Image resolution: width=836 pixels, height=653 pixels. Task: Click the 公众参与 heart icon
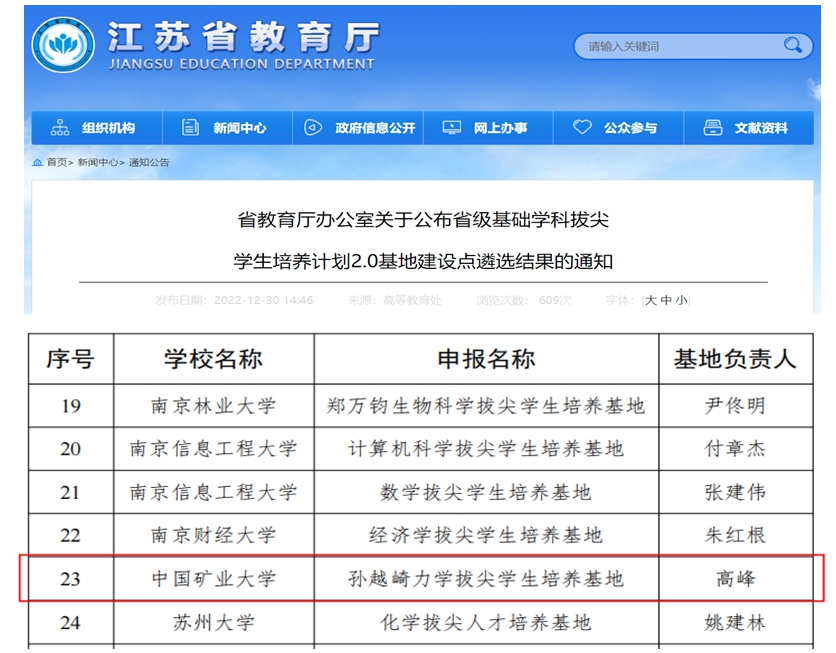pyautogui.click(x=582, y=128)
